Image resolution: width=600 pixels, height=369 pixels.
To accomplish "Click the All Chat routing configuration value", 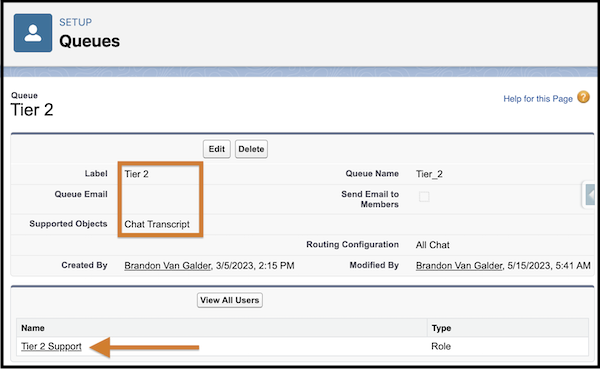I will 432,245.
